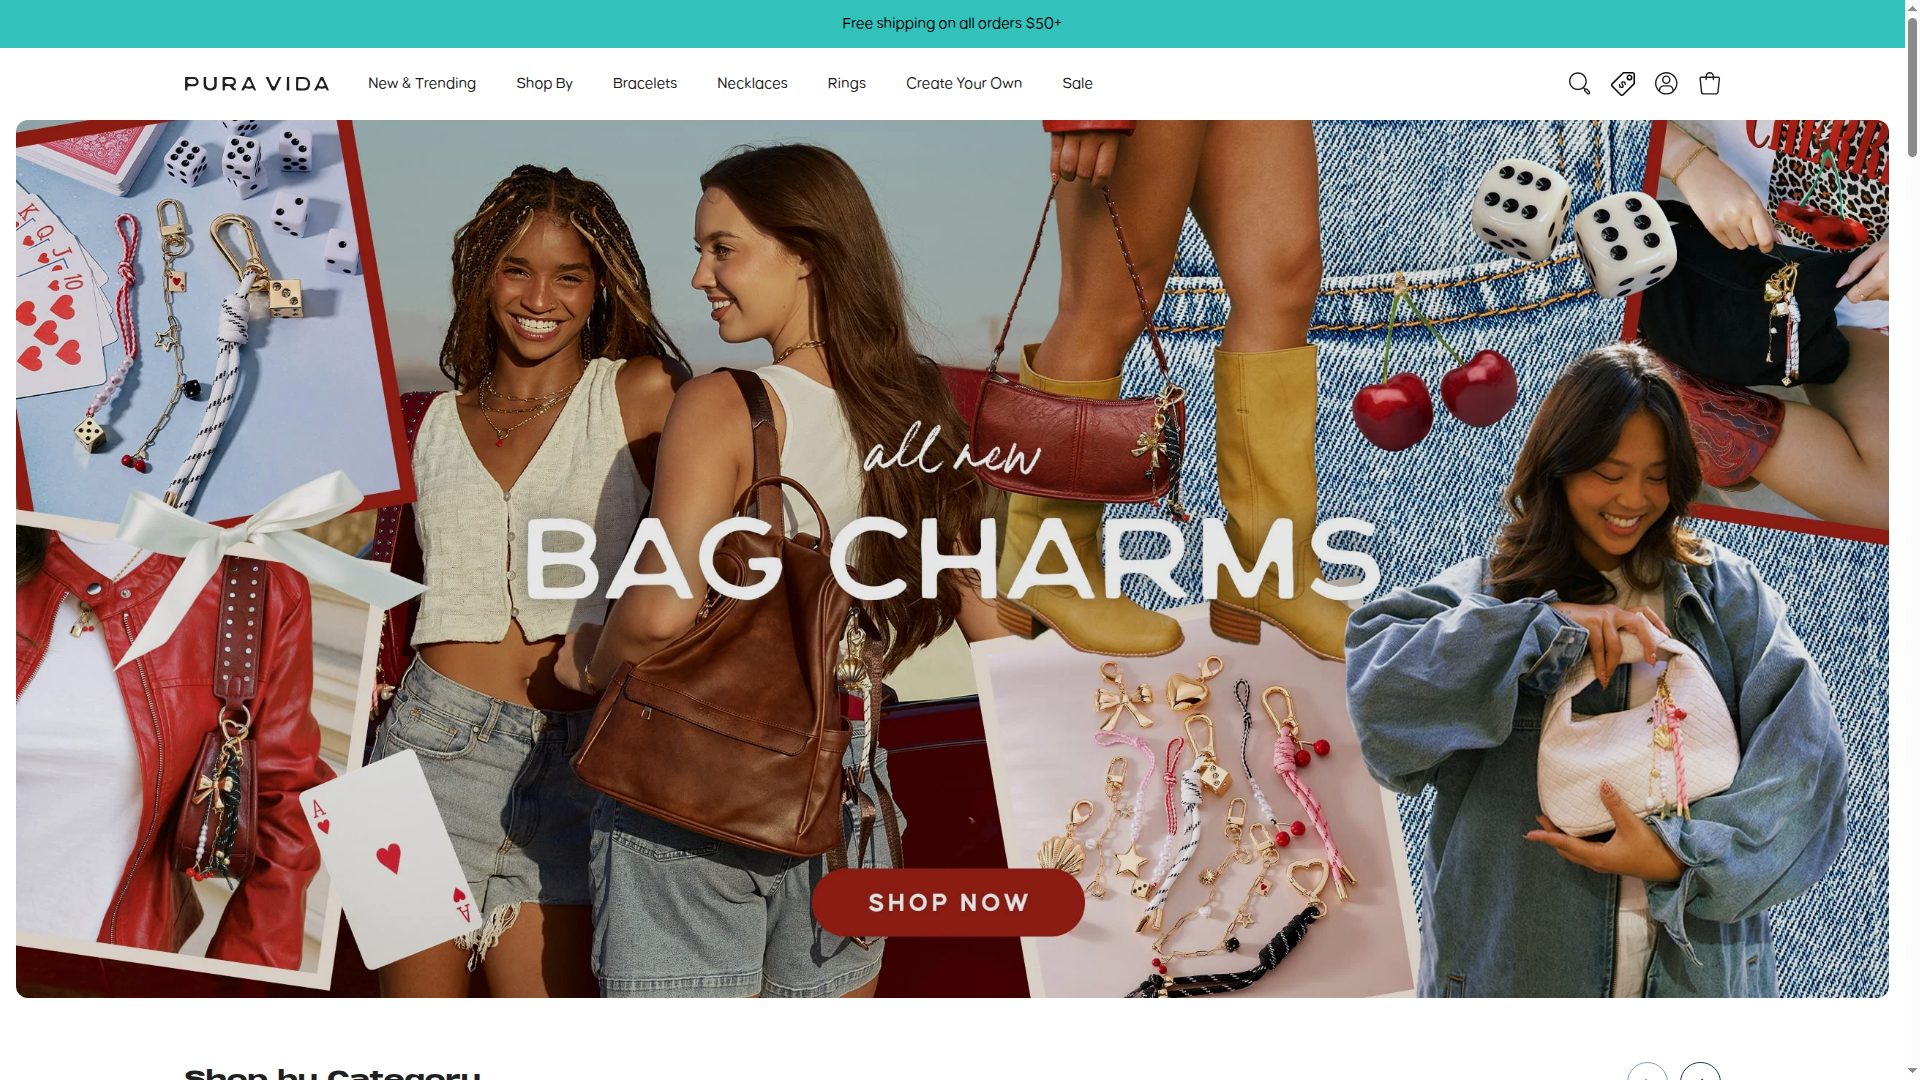Open the New & Trending menu

click(x=422, y=83)
